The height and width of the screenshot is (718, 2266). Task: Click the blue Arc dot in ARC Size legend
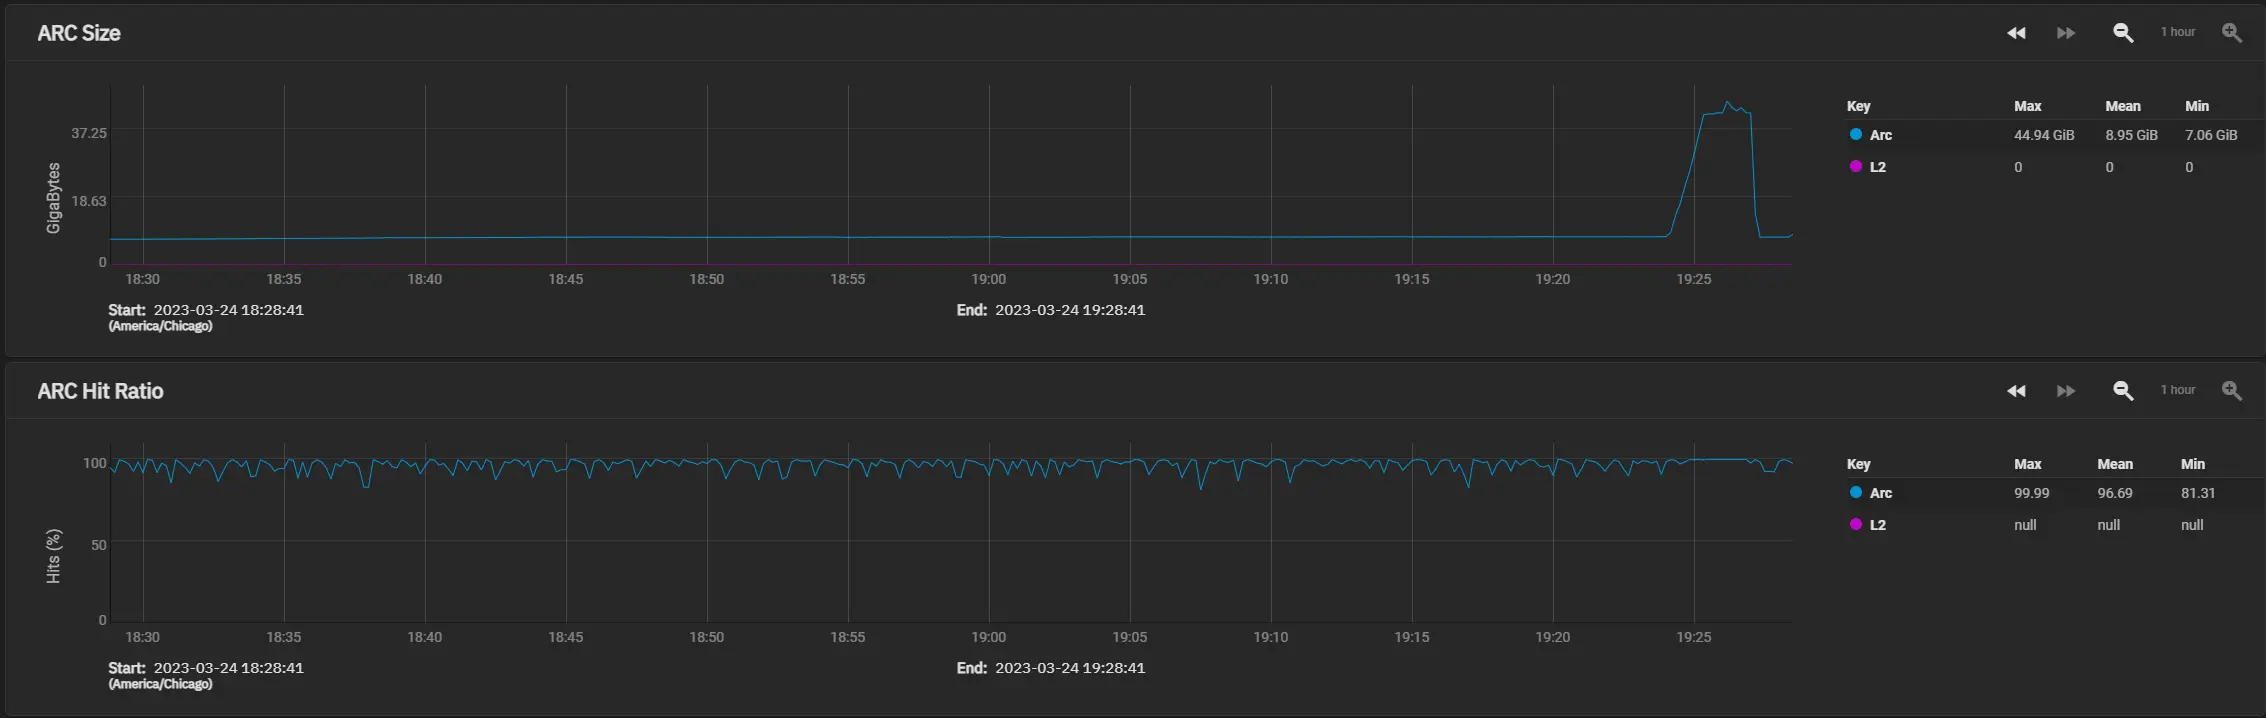1856,135
